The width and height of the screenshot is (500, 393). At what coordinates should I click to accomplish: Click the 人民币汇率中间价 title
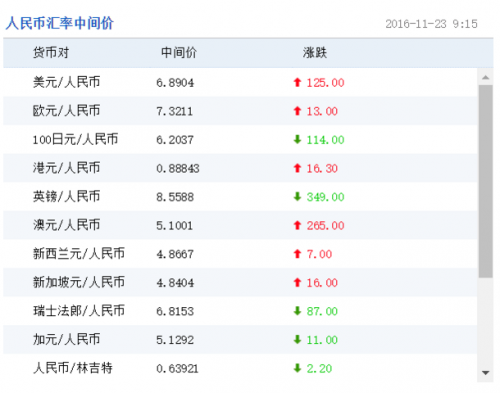click(x=60, y=23)
